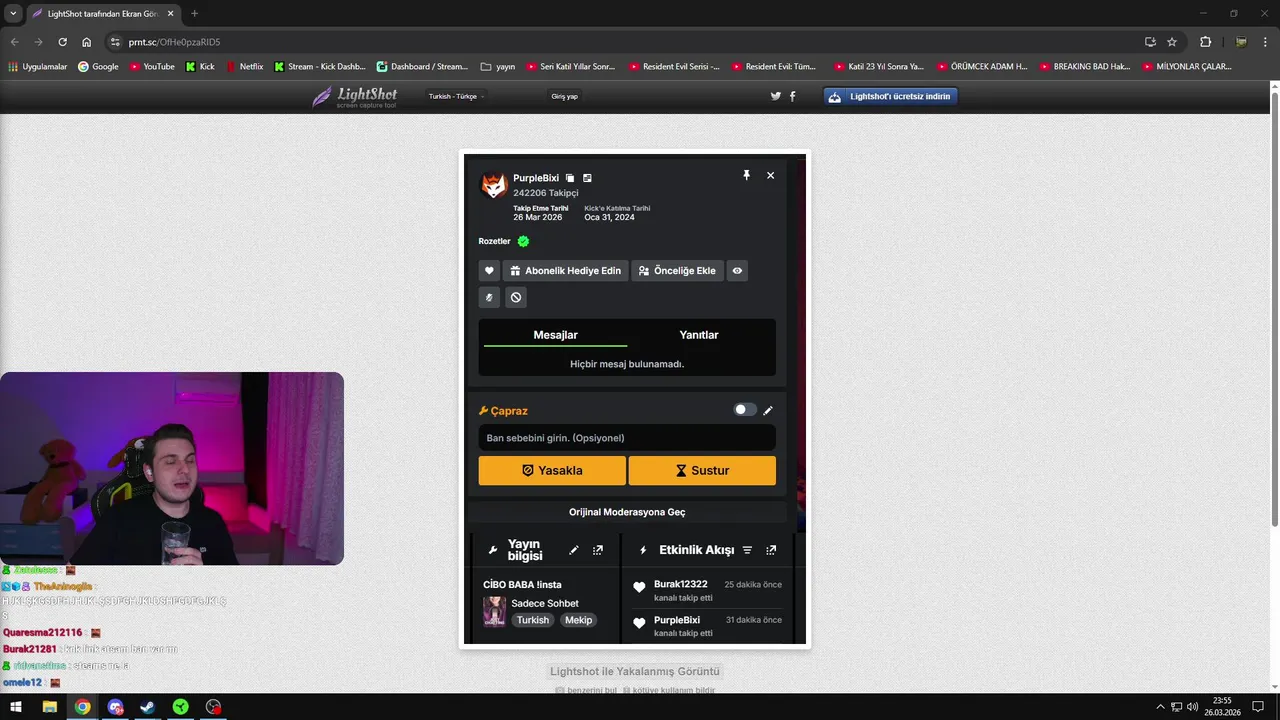The image size is (1280, 720).
Task: Click the green verified badge next to Rozetler
Action: 523,241
